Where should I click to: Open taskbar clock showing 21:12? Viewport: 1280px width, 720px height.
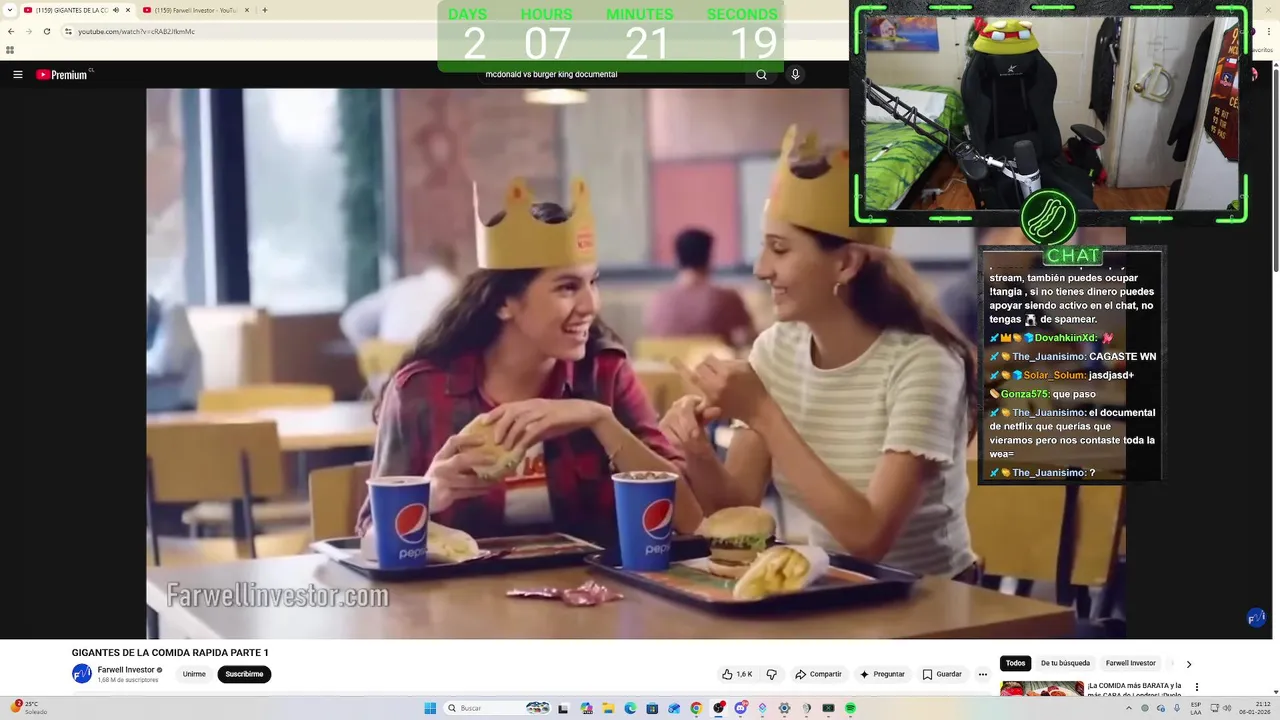(1254, 708)
